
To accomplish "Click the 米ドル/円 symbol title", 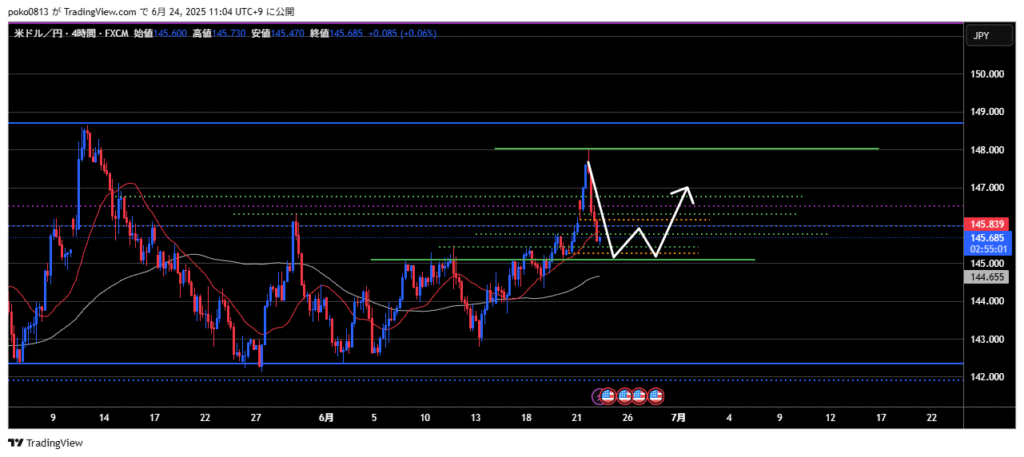I will click(x=38, y=33).
